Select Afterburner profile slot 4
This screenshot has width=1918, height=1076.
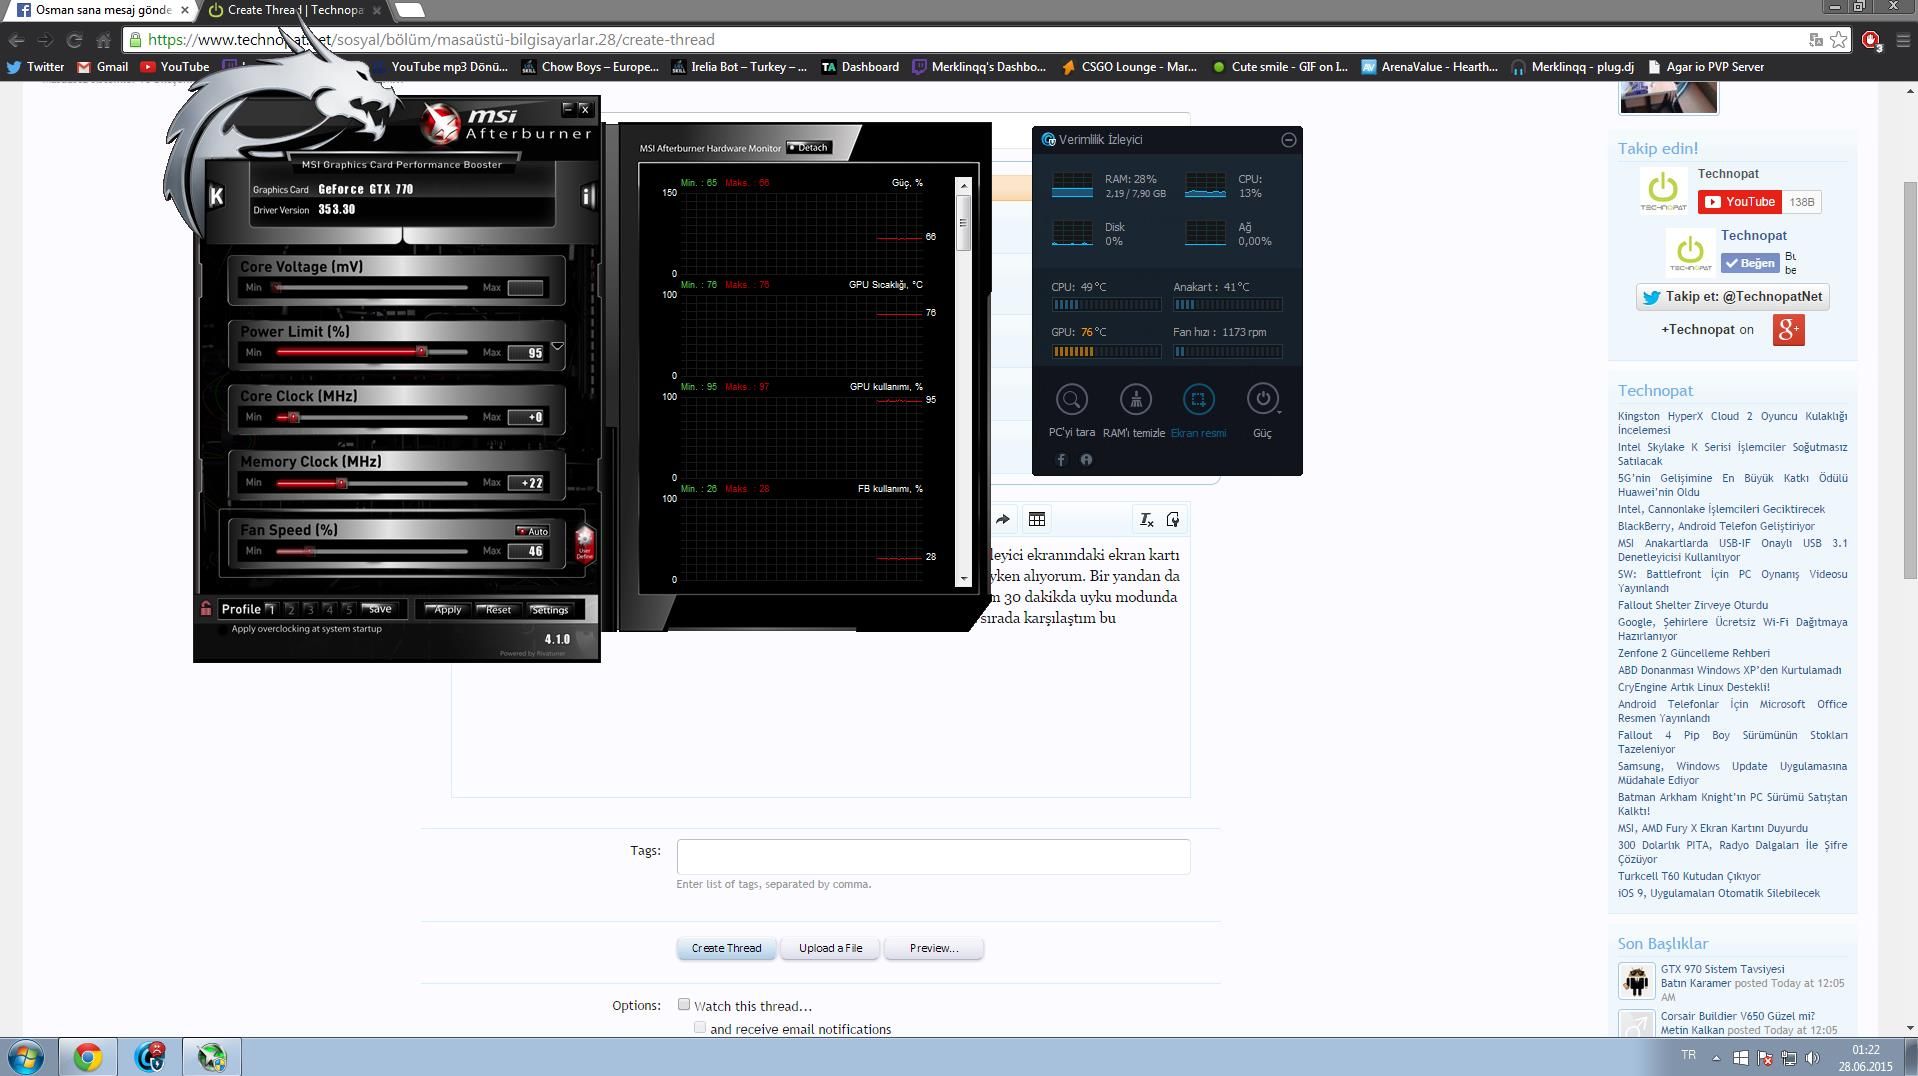coord(329,609)
